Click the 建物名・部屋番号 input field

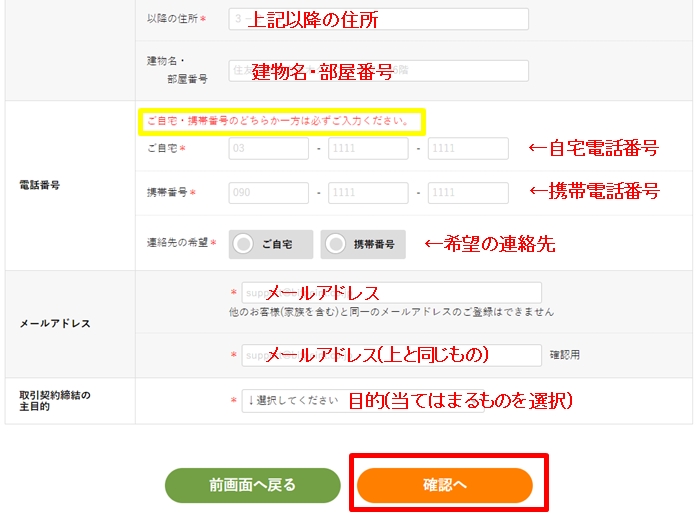tap(379, 71)
